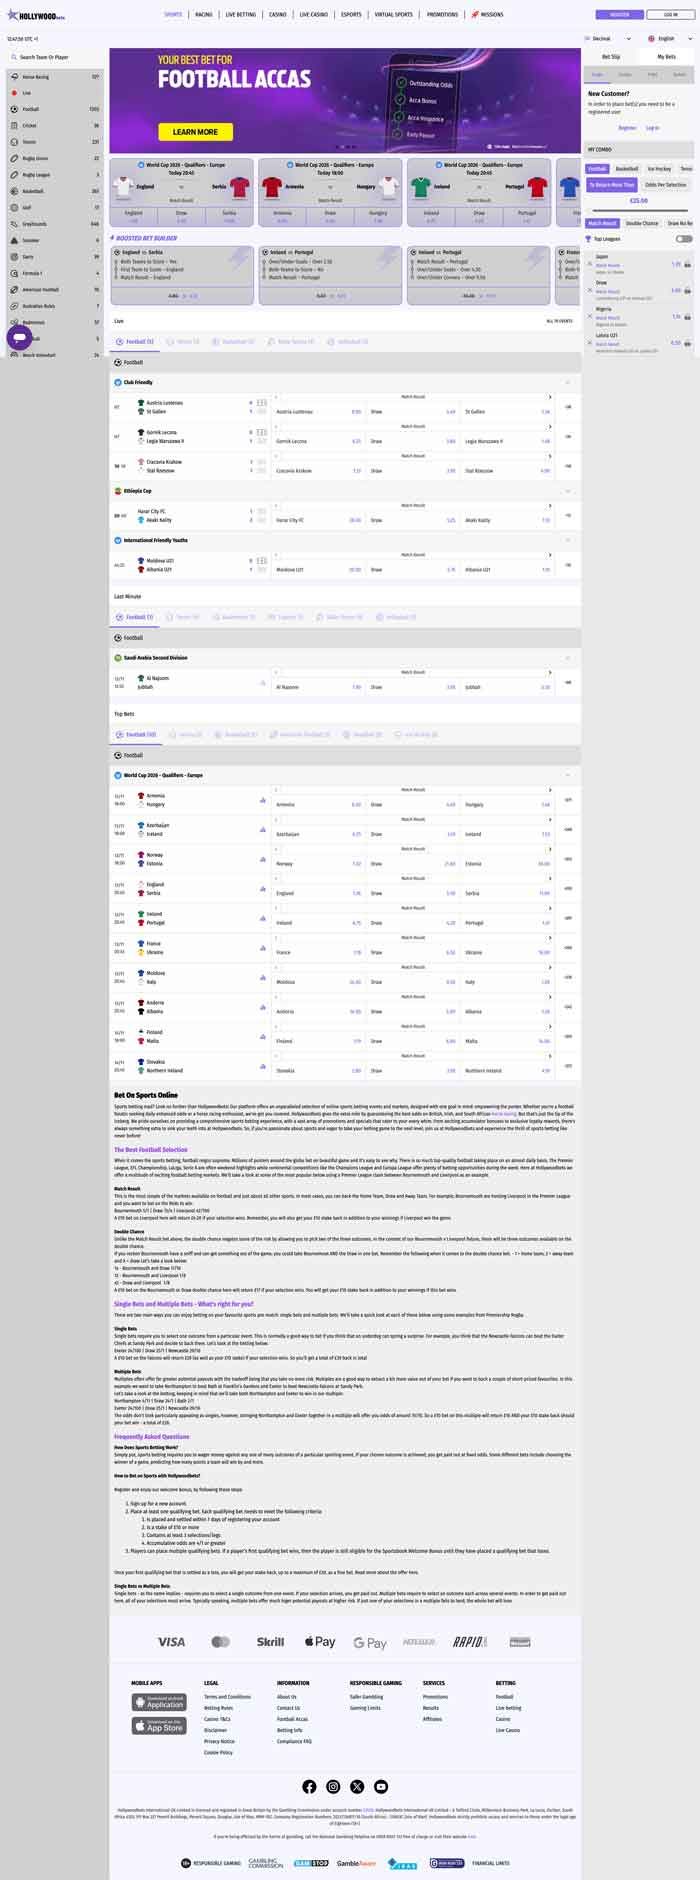Click the Register button in header

pyautogui.click(x=620, y=15)
